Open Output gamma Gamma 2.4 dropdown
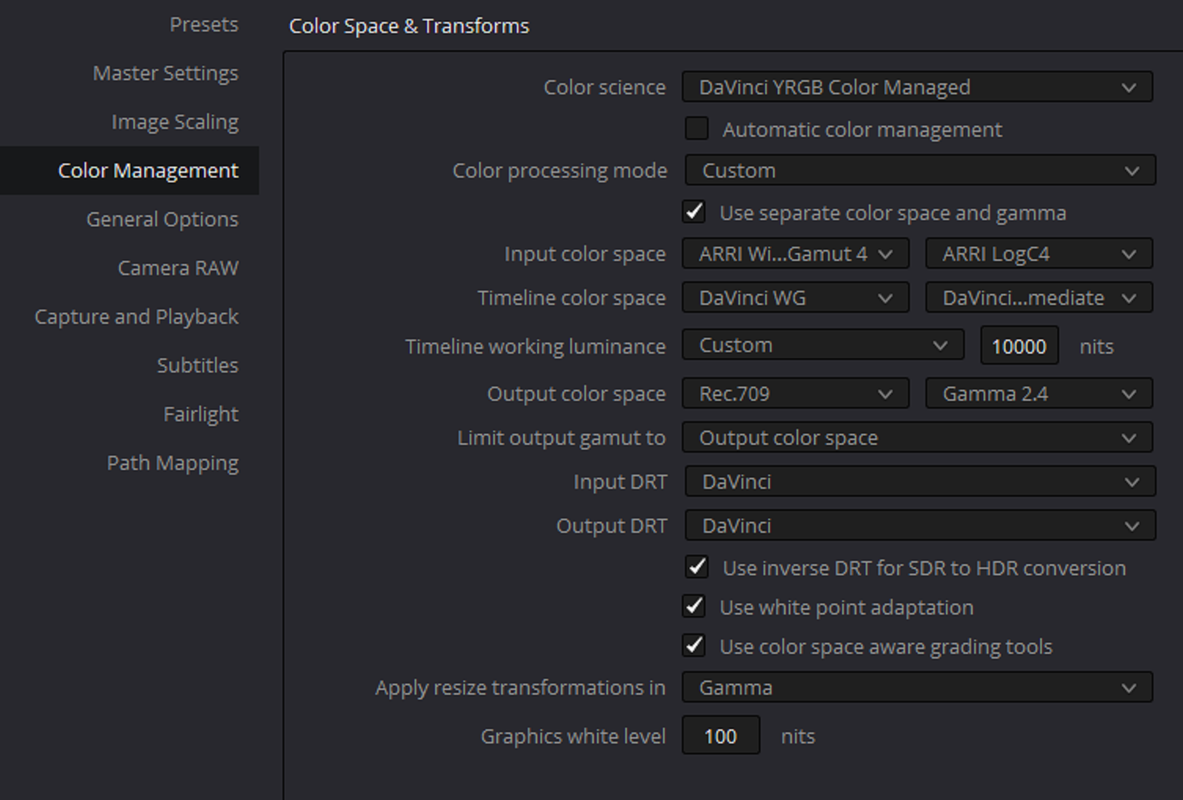 pos(1039,393)
